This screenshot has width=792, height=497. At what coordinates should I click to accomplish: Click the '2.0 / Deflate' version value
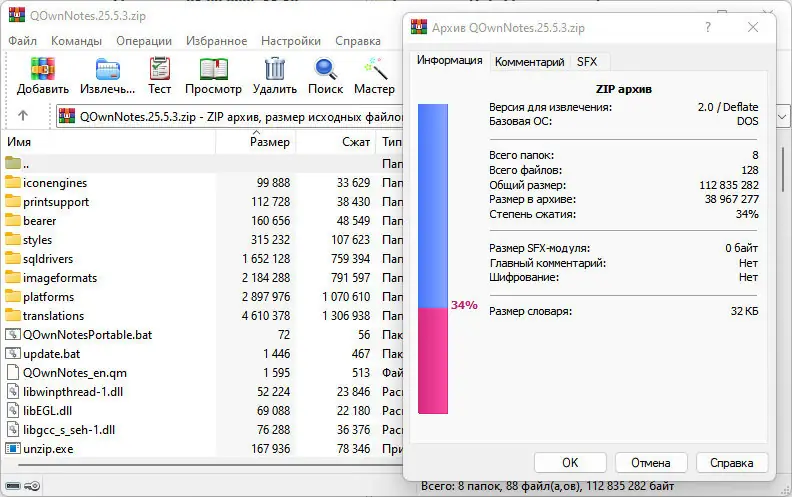728,107
